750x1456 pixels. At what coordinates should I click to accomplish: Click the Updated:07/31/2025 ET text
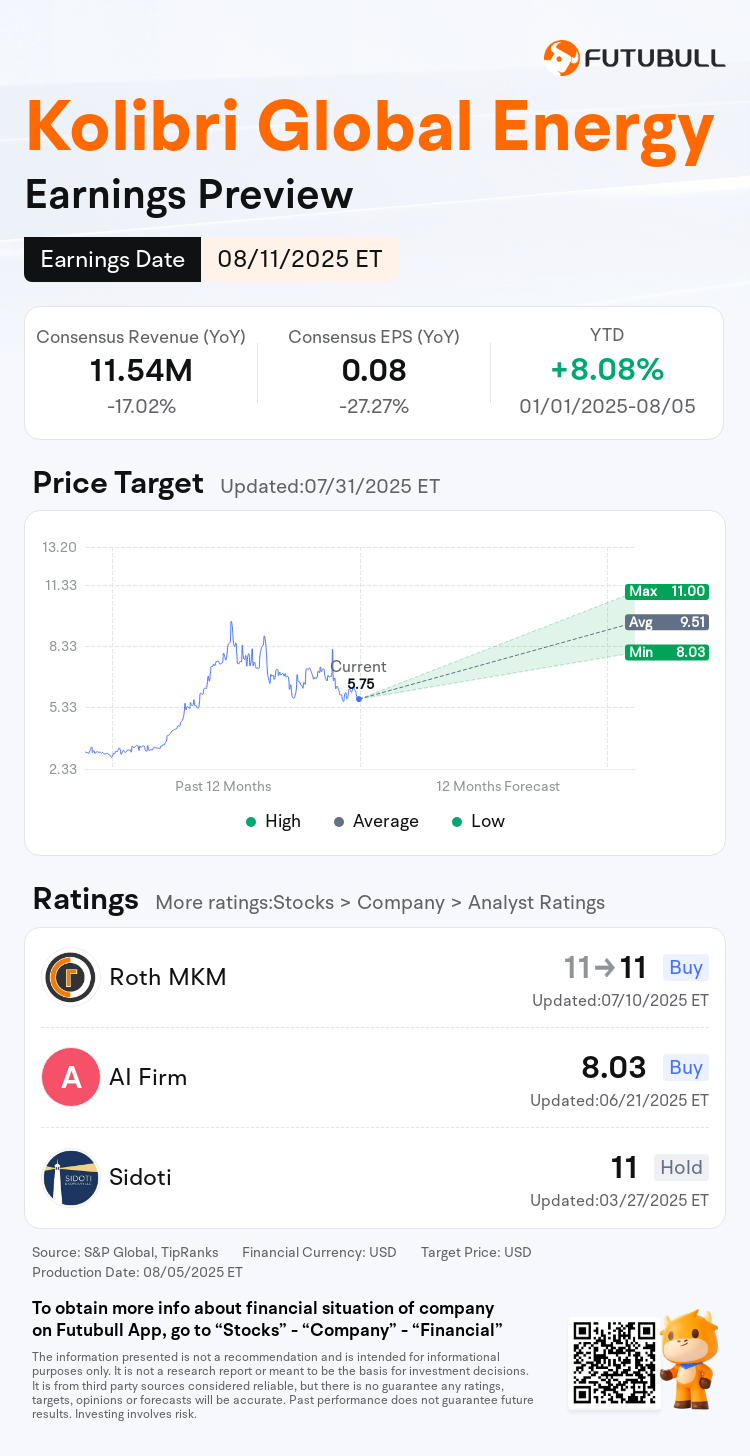[330, 487]
